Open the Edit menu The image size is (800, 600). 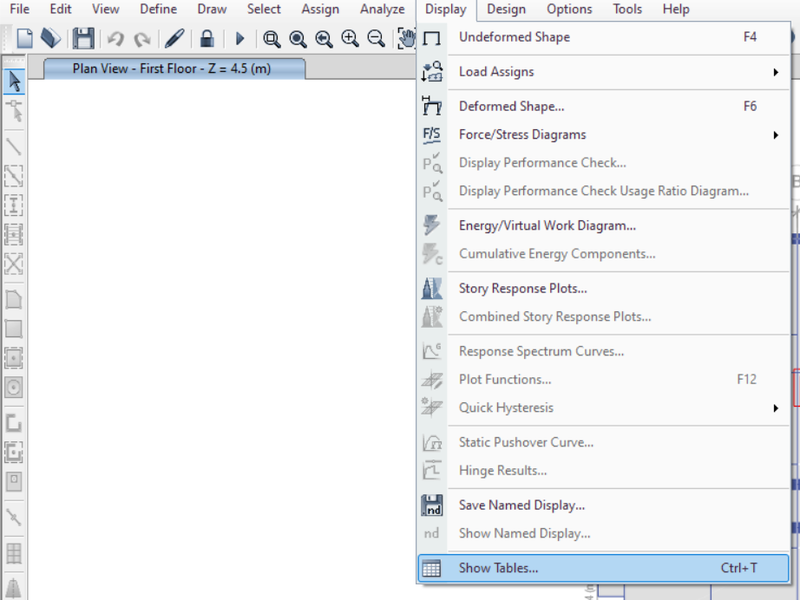click(x=60, y=9)
